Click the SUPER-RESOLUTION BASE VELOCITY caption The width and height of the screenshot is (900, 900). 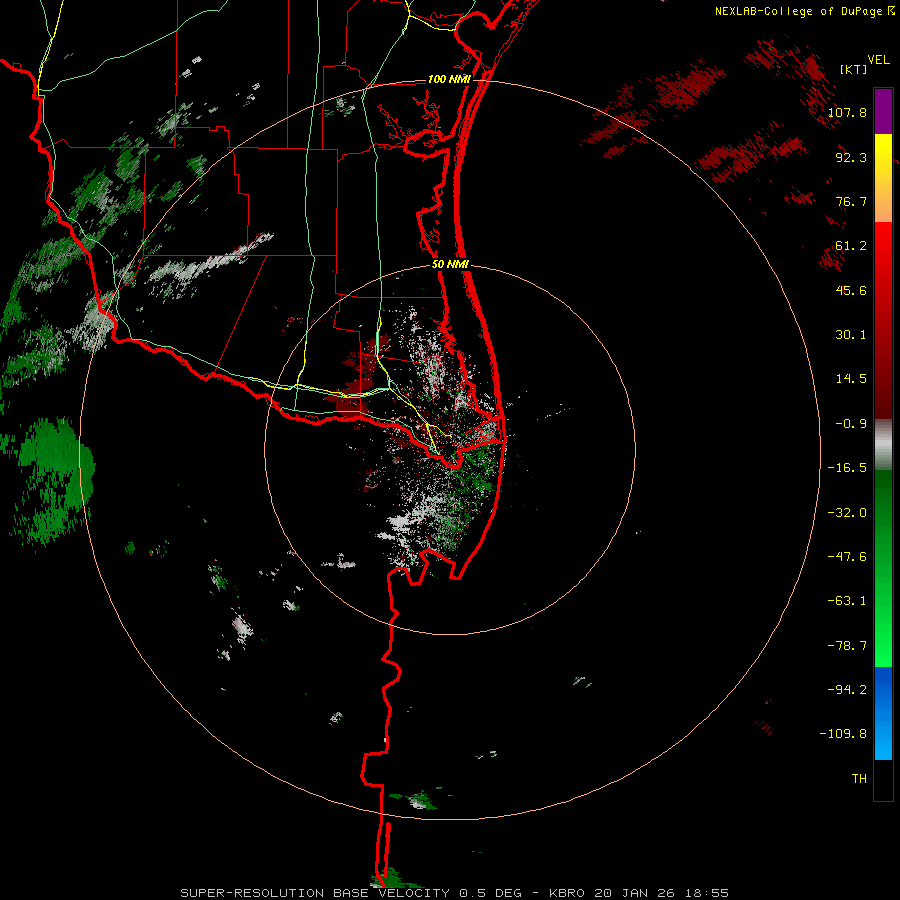pyautogui.click(x=315, y=893)
